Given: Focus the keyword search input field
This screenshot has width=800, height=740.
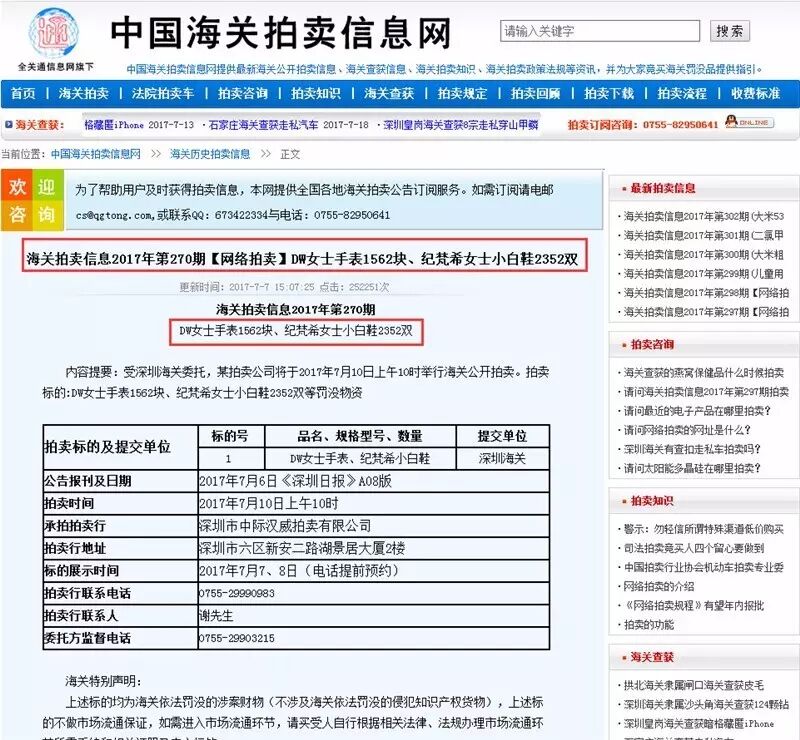Looking at the screenshot, I should point(599,31).
